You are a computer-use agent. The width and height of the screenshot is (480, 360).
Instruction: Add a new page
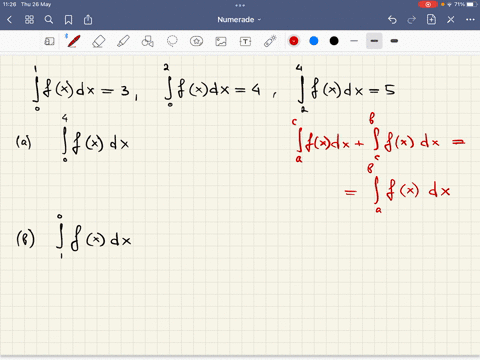[431, 20]
